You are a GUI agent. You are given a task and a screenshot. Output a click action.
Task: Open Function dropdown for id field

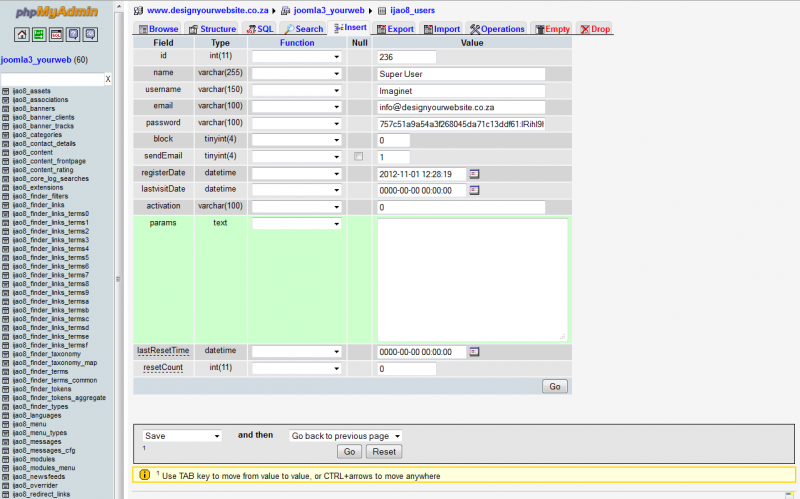(x=296, y=57)
